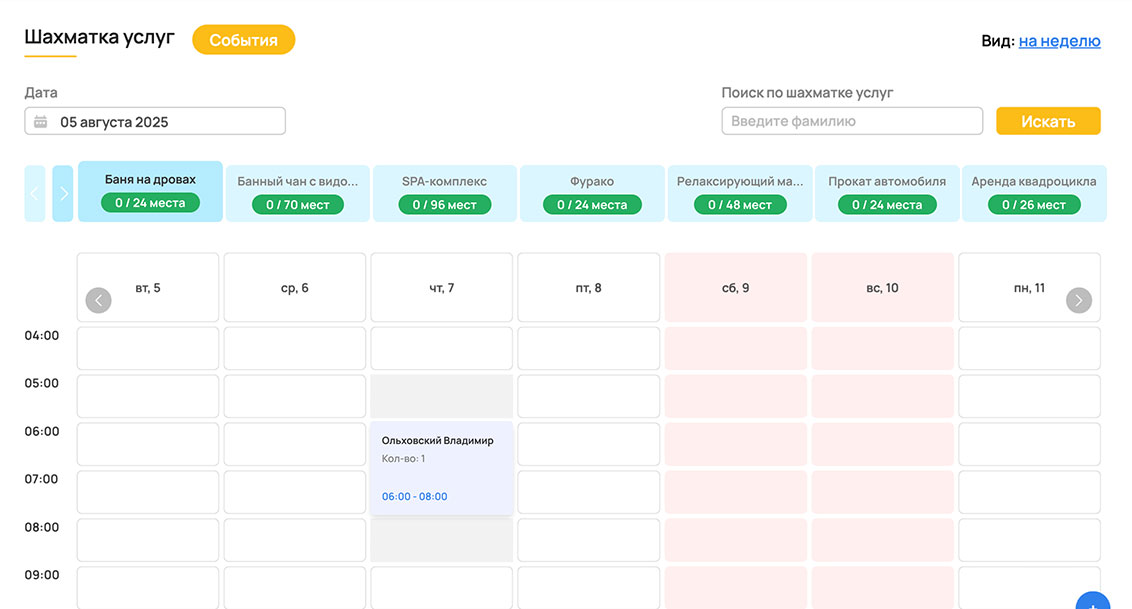
Task: Click the next services arrow
Action: (x=63, y=193)
